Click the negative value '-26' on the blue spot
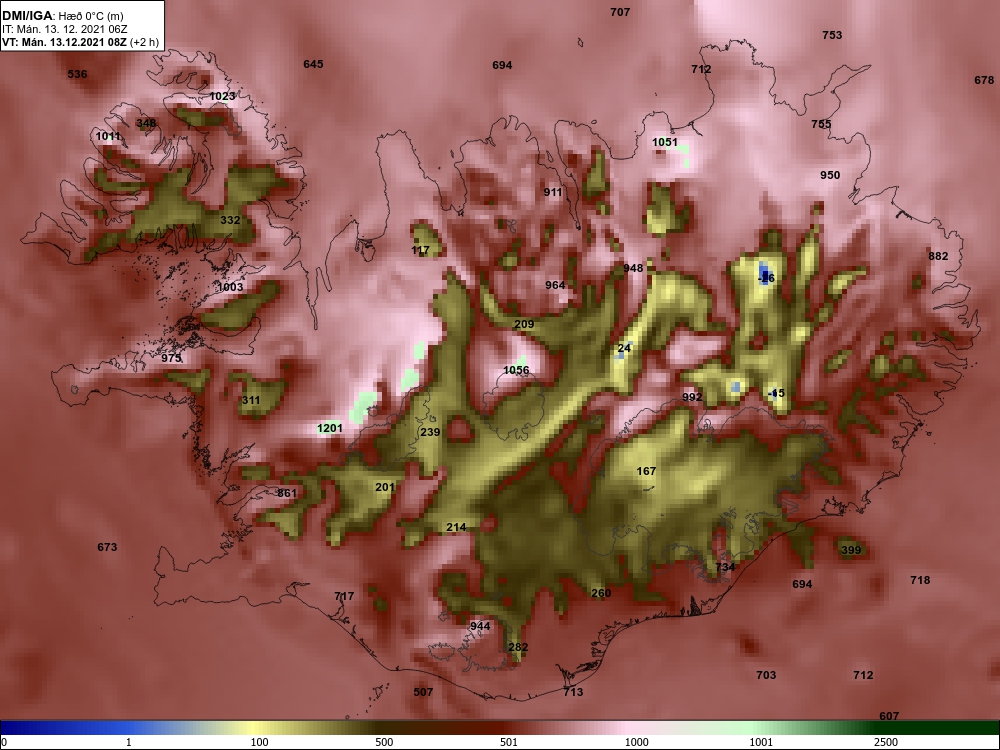This screenshot has height=750, width=1000. coord(766,278)
